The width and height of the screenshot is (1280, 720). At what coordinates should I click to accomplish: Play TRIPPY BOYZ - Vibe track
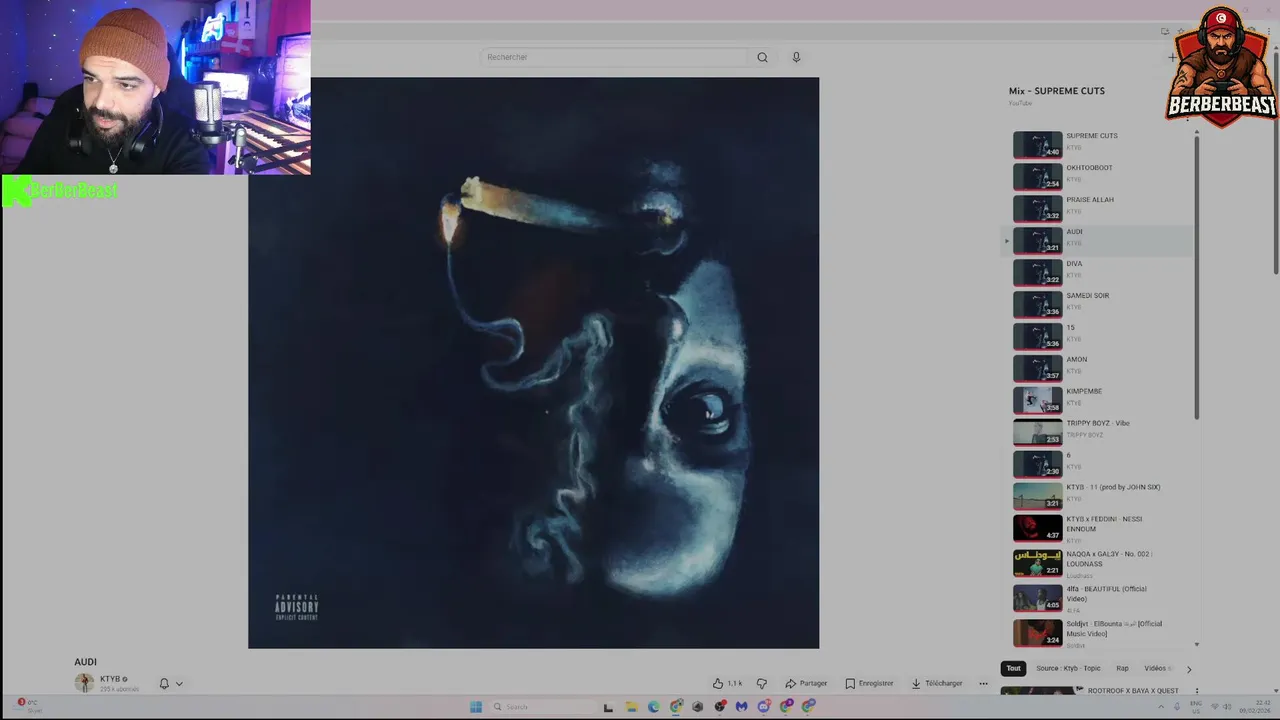click(x=1100, y=432)
